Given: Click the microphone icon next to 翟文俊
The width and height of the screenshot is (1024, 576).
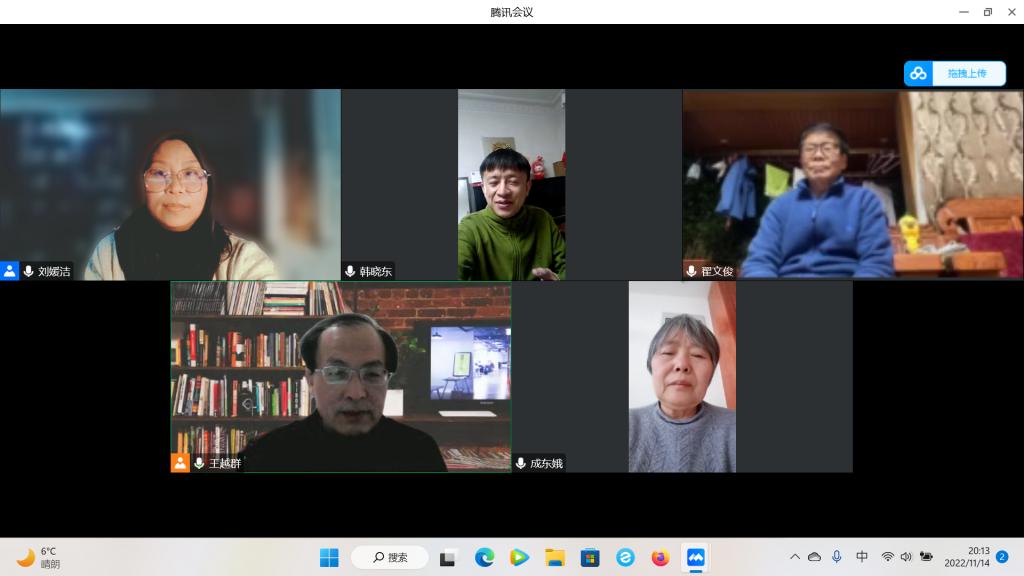Looking at the screenshot, I should (691, 271).
